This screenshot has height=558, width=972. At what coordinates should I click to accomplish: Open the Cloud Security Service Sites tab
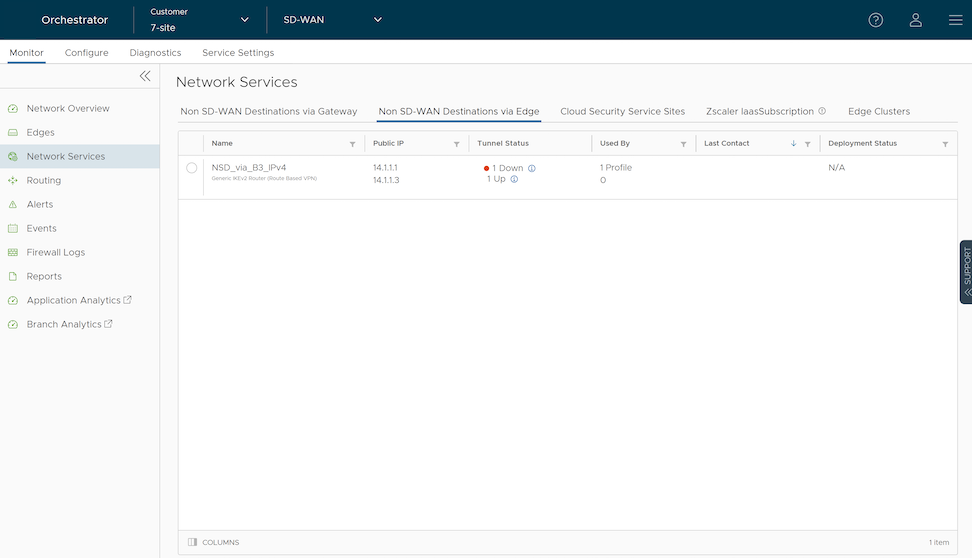click(622, 111)
